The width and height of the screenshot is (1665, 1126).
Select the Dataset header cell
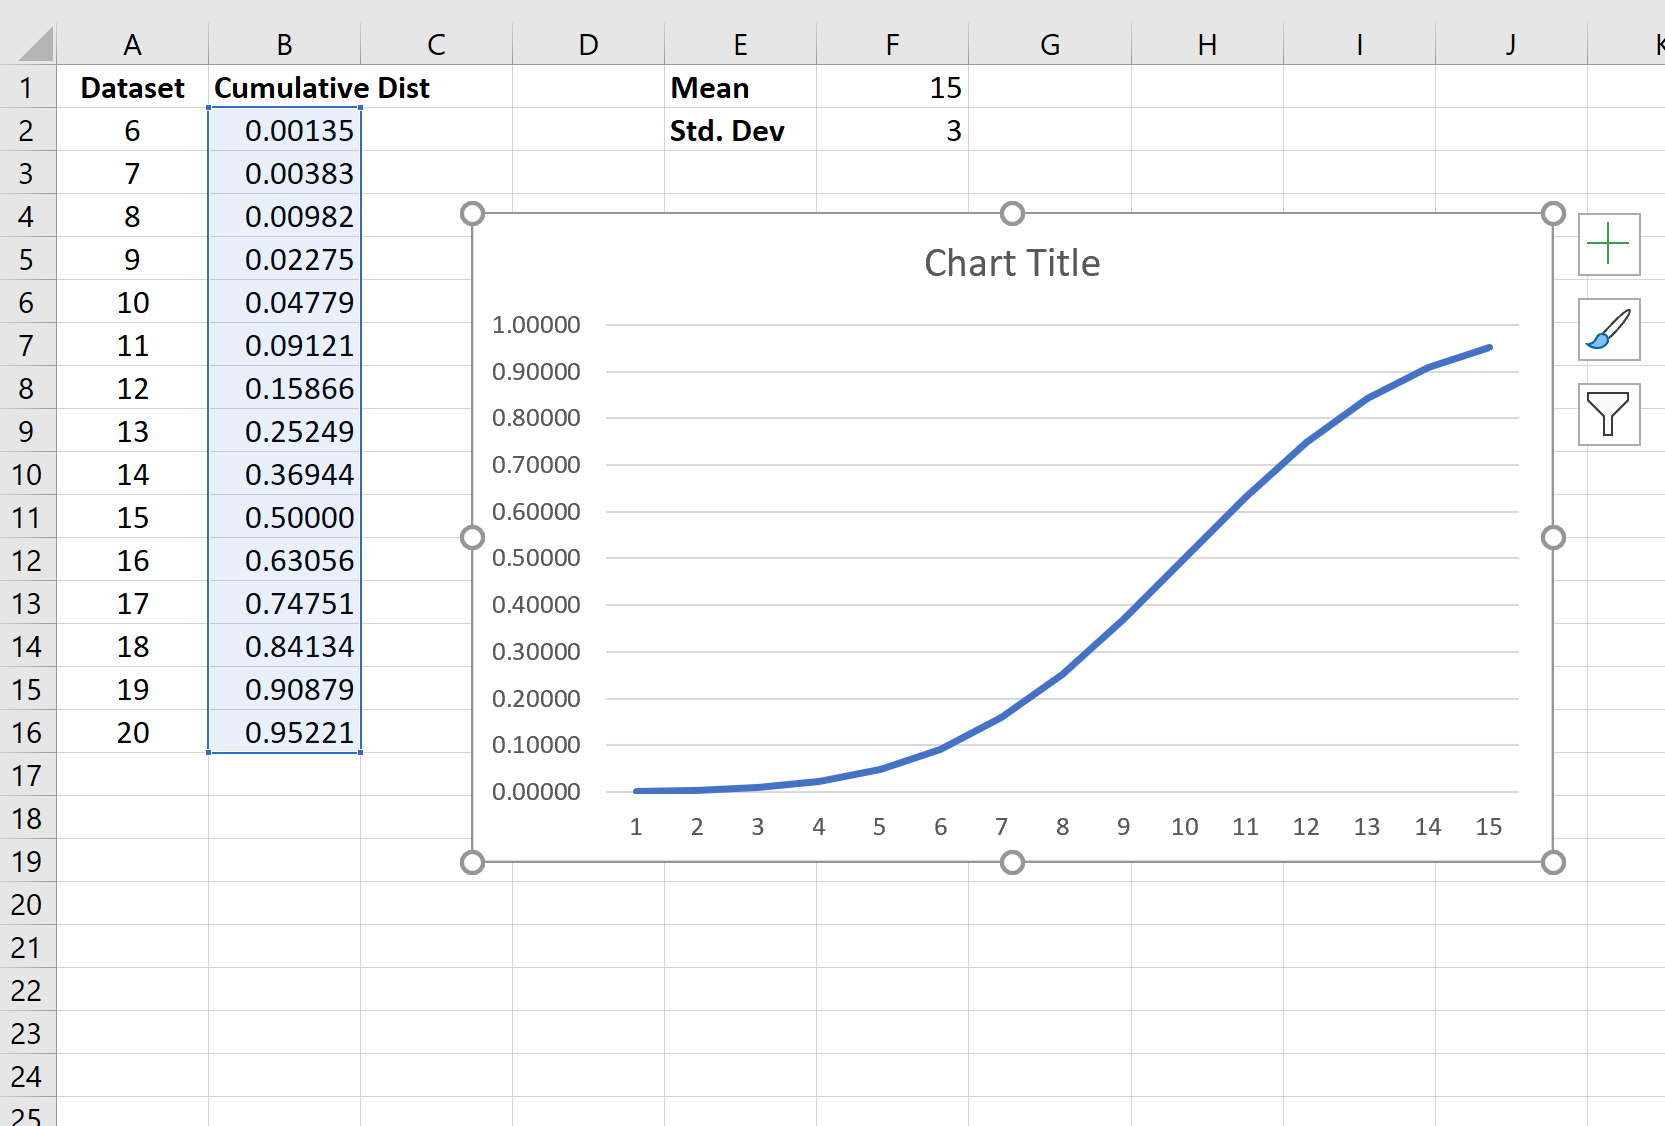132,88
